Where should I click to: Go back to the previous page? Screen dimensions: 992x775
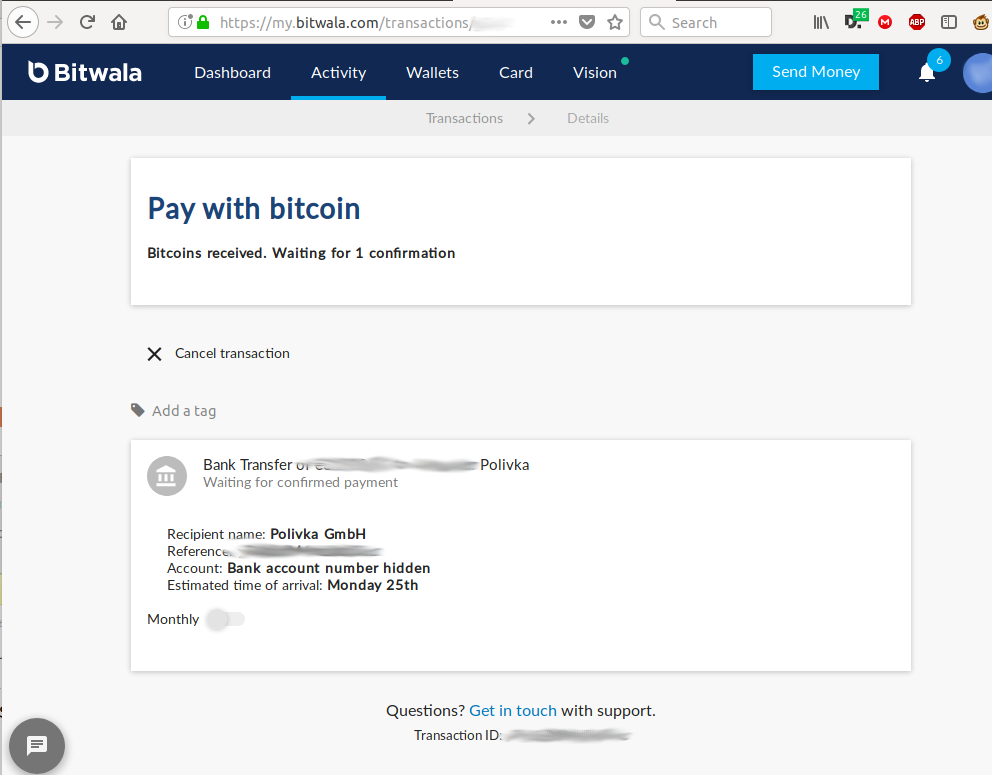pos(23,23)
